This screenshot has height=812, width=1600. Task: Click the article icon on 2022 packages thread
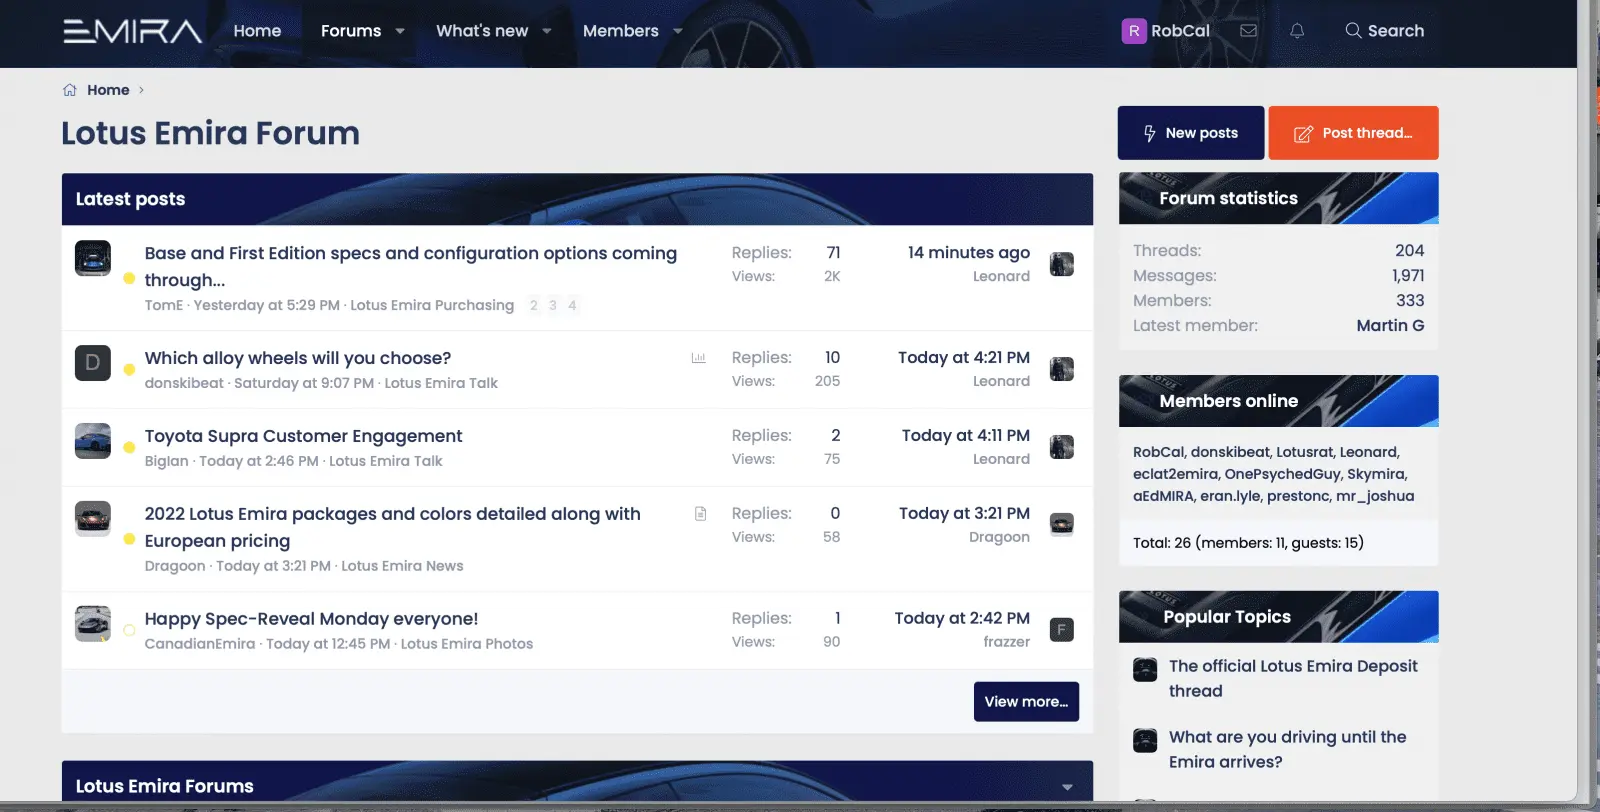pyautogui.click(x=700, y=514)
